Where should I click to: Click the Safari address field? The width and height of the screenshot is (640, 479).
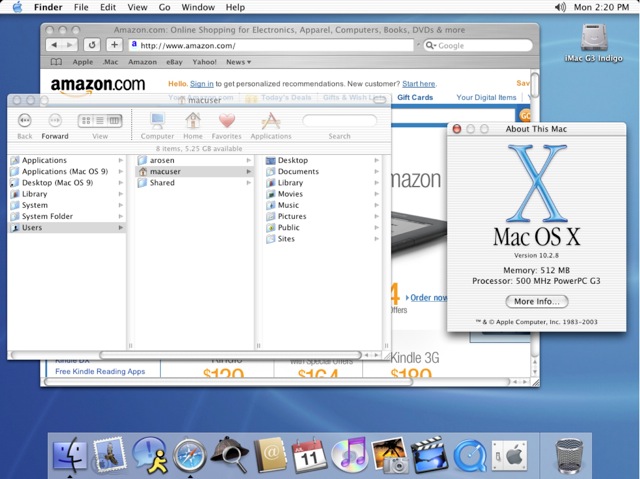271,45
